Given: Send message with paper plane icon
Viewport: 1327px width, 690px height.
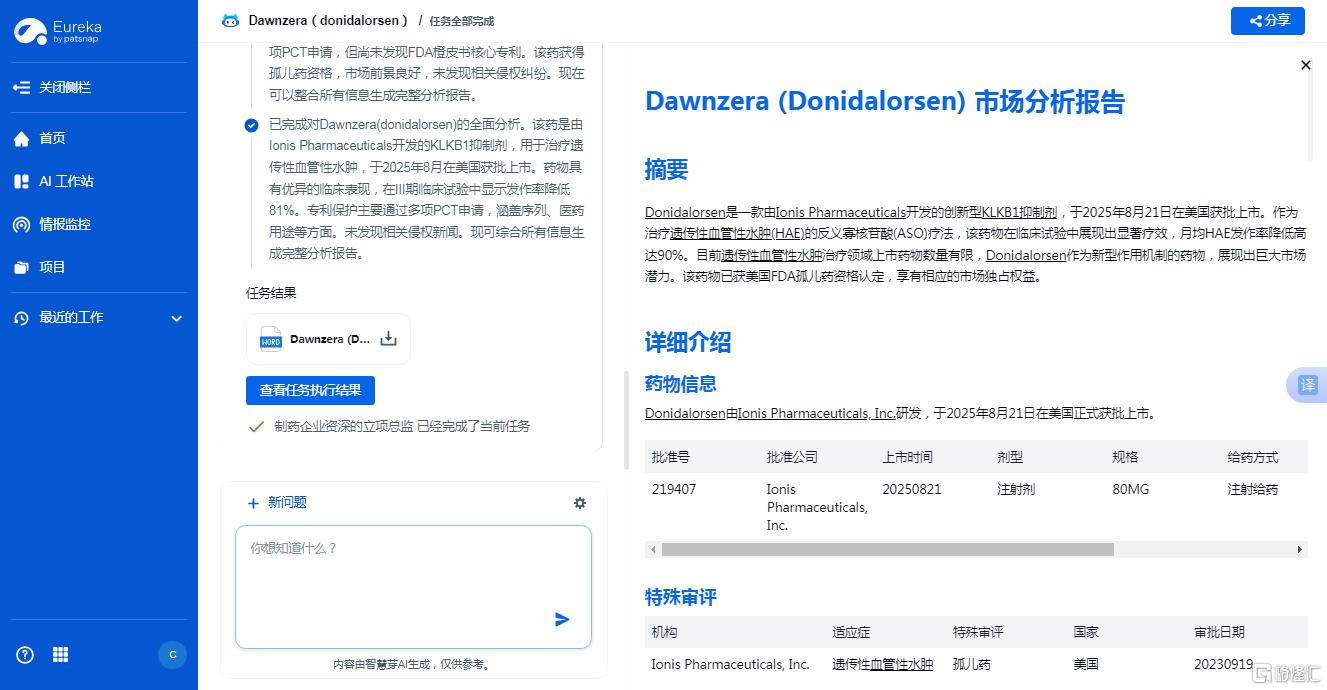Looking at the screenshot, I should 562,620.
